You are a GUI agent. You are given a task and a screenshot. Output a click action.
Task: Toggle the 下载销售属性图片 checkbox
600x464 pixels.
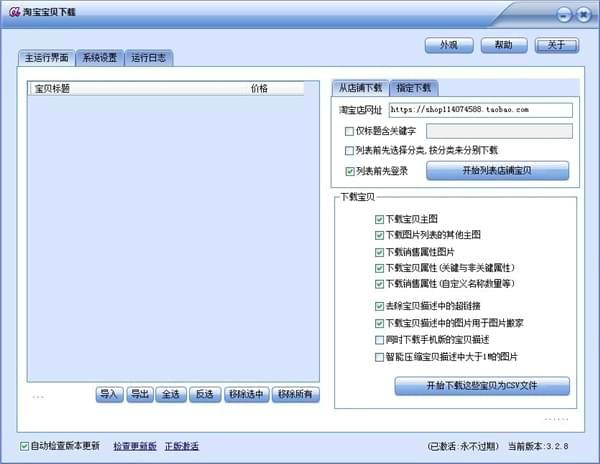[x=379, y=252]
